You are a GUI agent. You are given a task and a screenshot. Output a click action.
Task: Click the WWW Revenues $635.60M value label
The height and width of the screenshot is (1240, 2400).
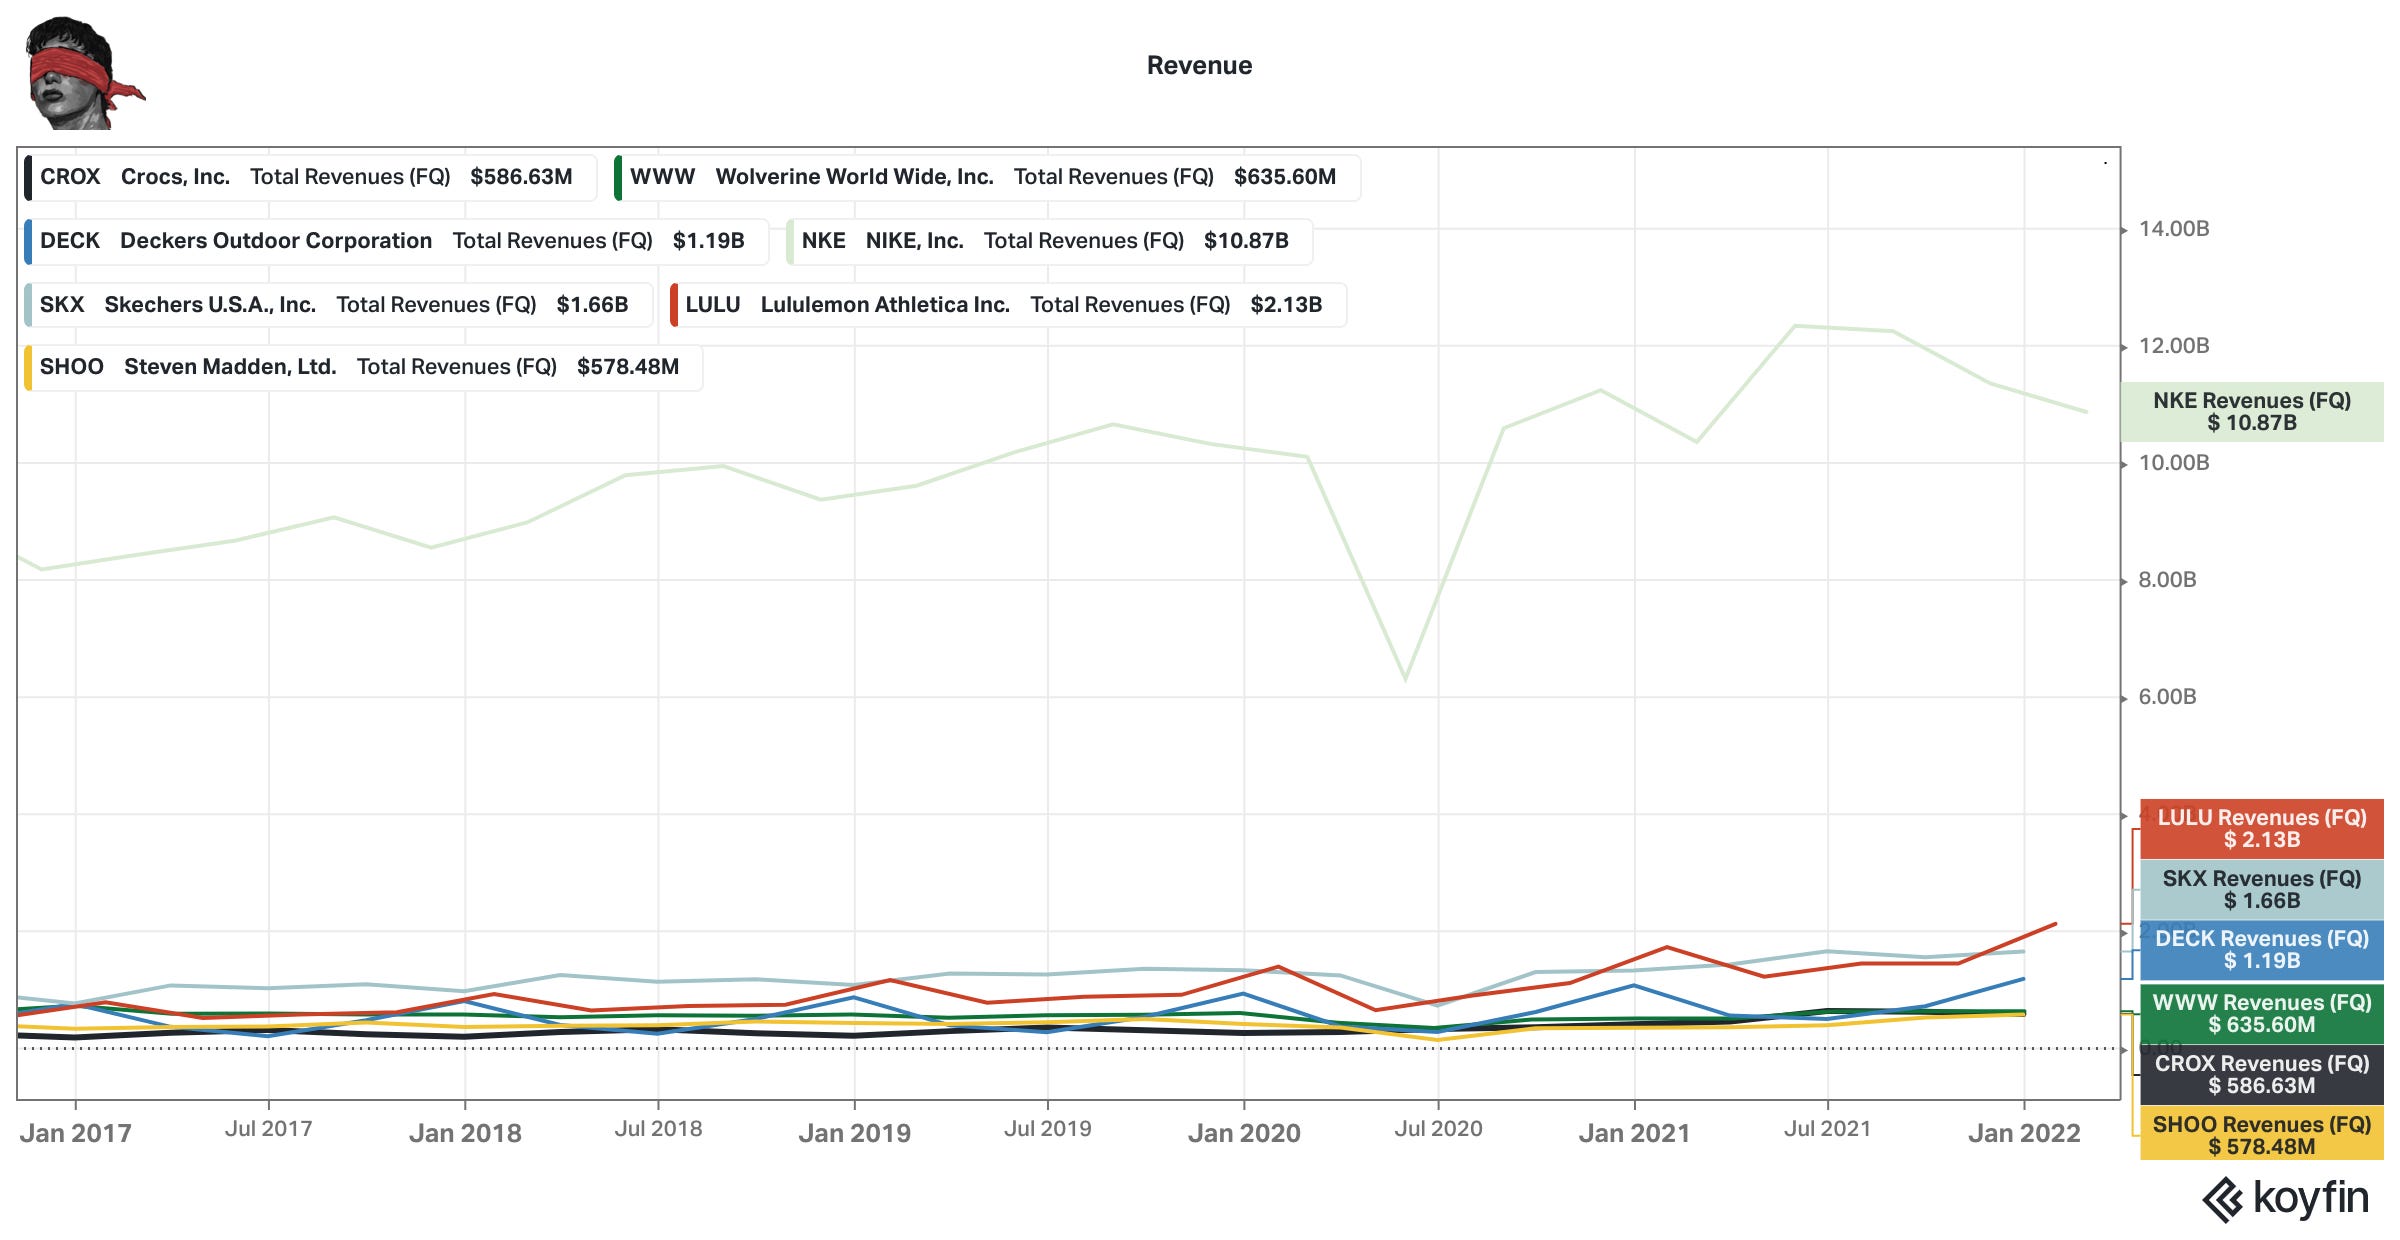pyautogui.click(x=2262, y=1014)
